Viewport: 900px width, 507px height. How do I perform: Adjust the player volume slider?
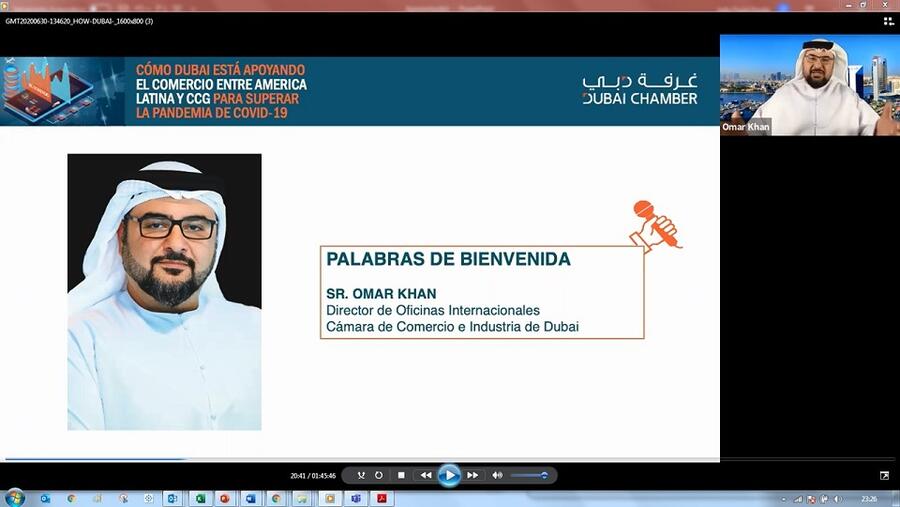[x=529, y=475]
